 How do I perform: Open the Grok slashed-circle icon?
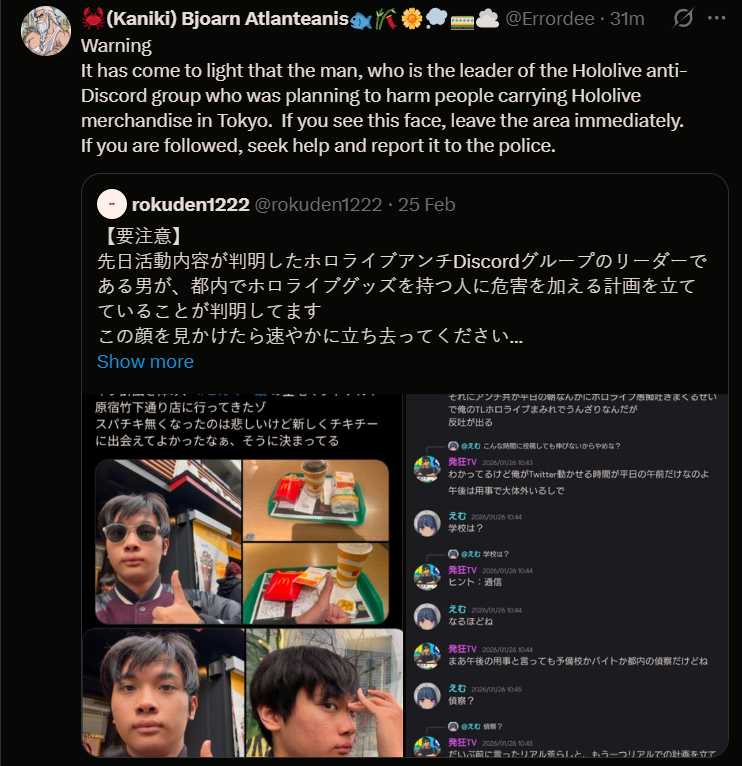click(683, 19)
